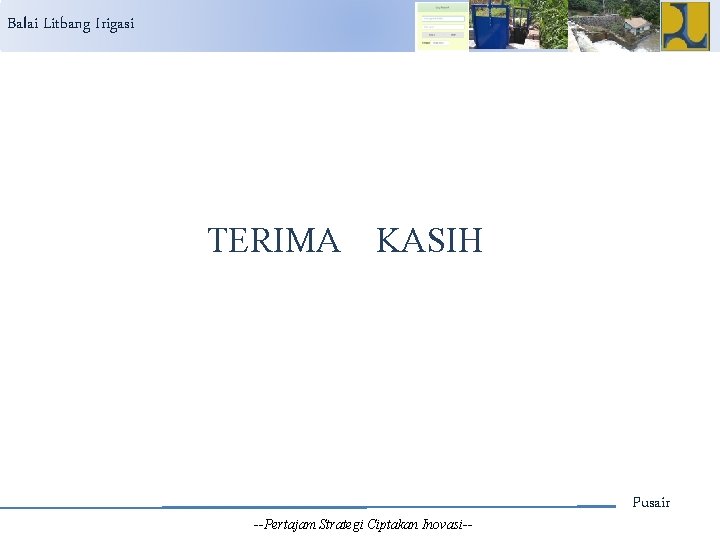This screenshot has height=540, width=720.
Task: Click the weir and house photo
Action: 613,26
